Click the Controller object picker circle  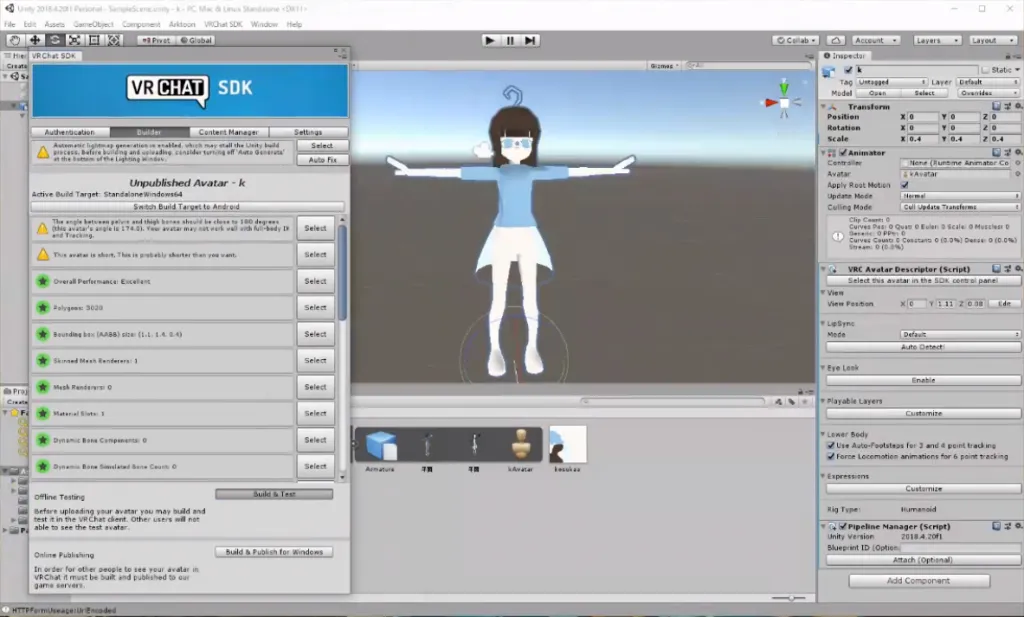pyautogui.click(x=1017, y=163)
